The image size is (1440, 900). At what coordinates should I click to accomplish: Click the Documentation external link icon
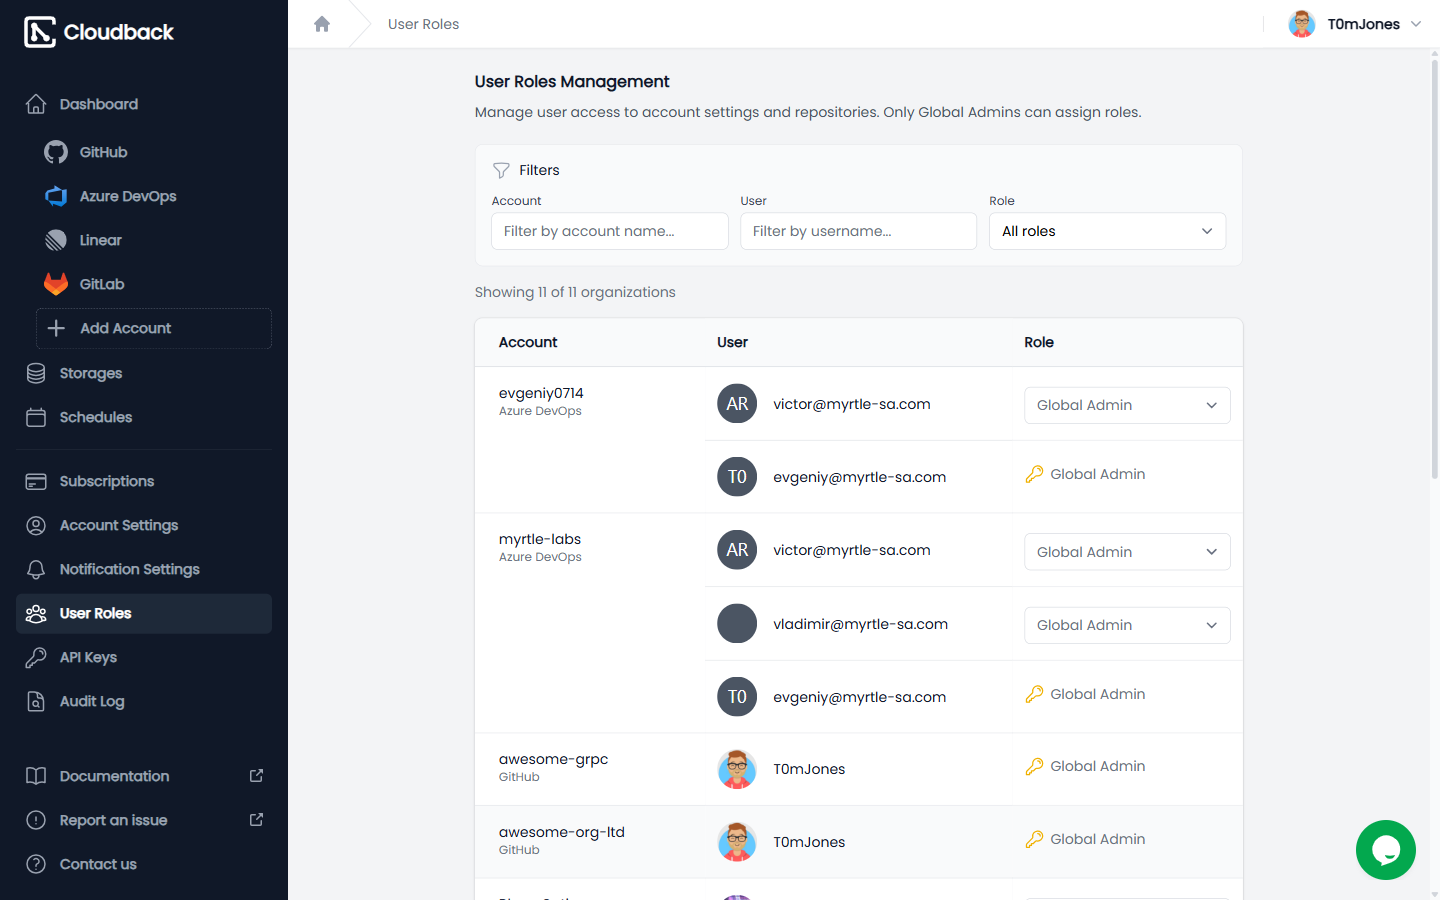click(256, 776)
